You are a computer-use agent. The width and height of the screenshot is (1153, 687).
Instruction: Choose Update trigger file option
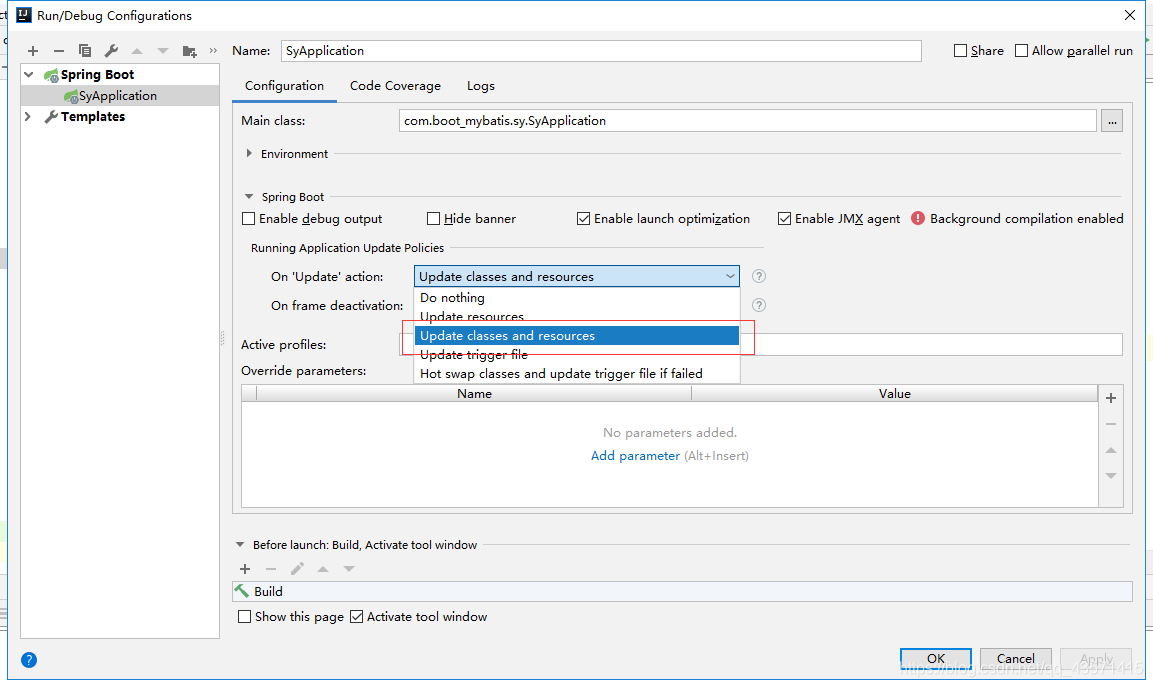point(576,355)
